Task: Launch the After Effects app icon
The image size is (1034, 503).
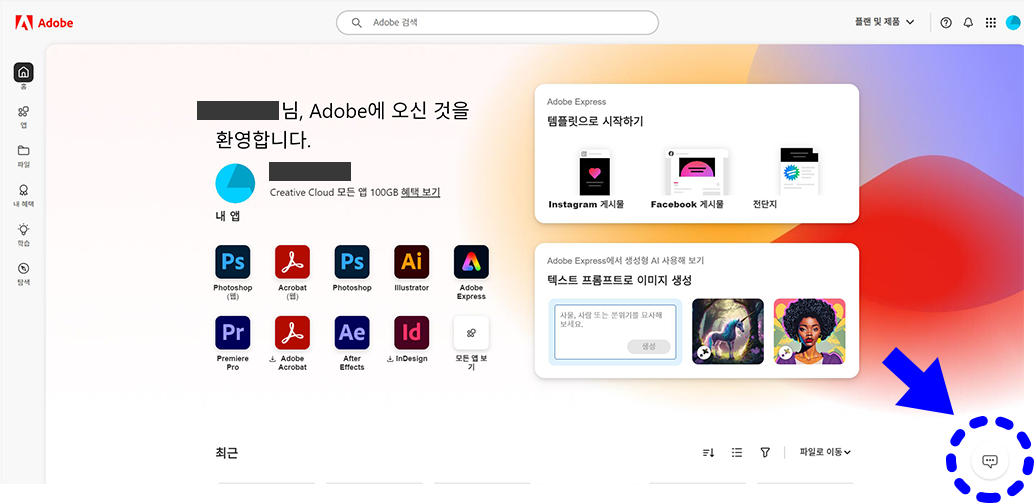Action: click(x=351, y=333)
